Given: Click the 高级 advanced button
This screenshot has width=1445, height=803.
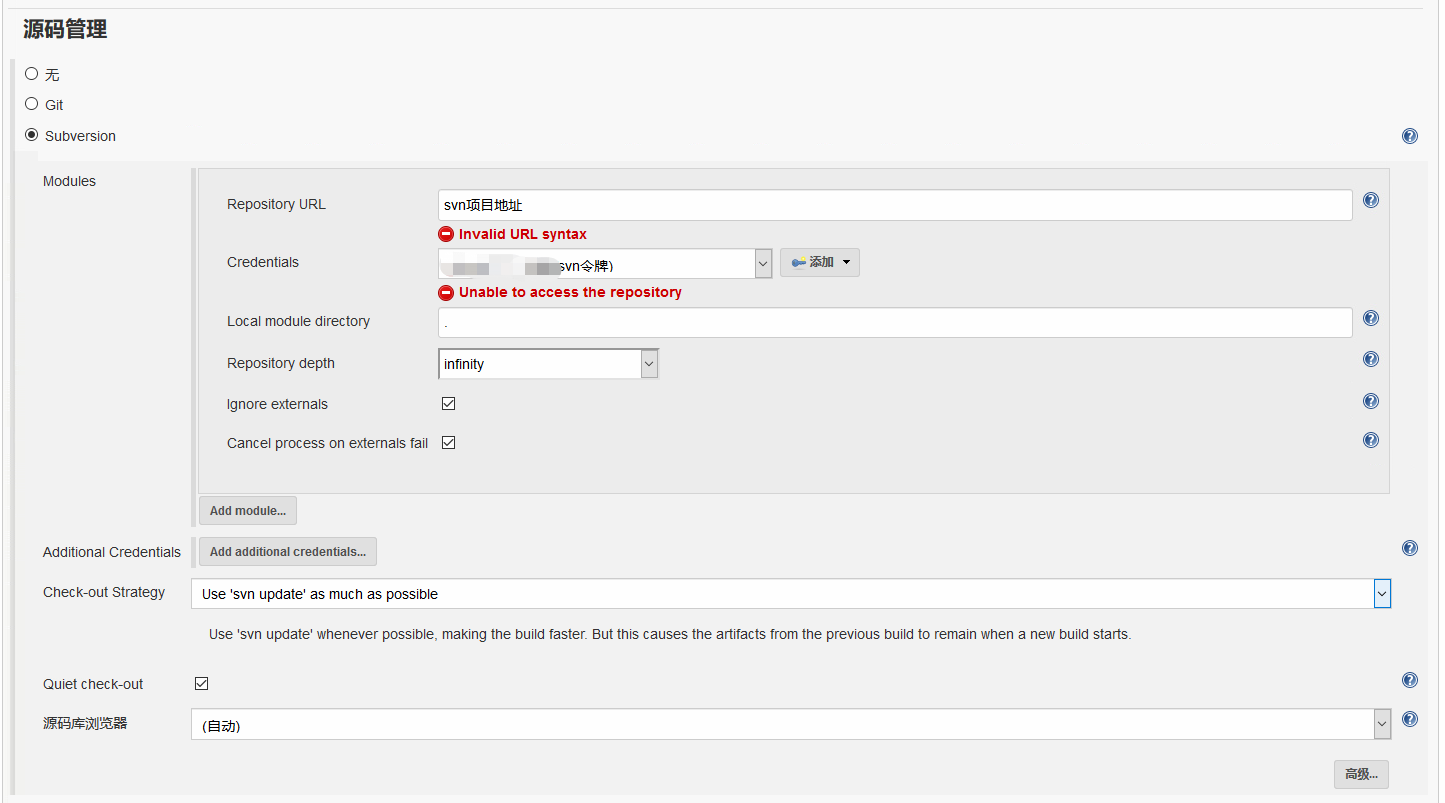Looking at the screenshot, I should click(1361, 774).
